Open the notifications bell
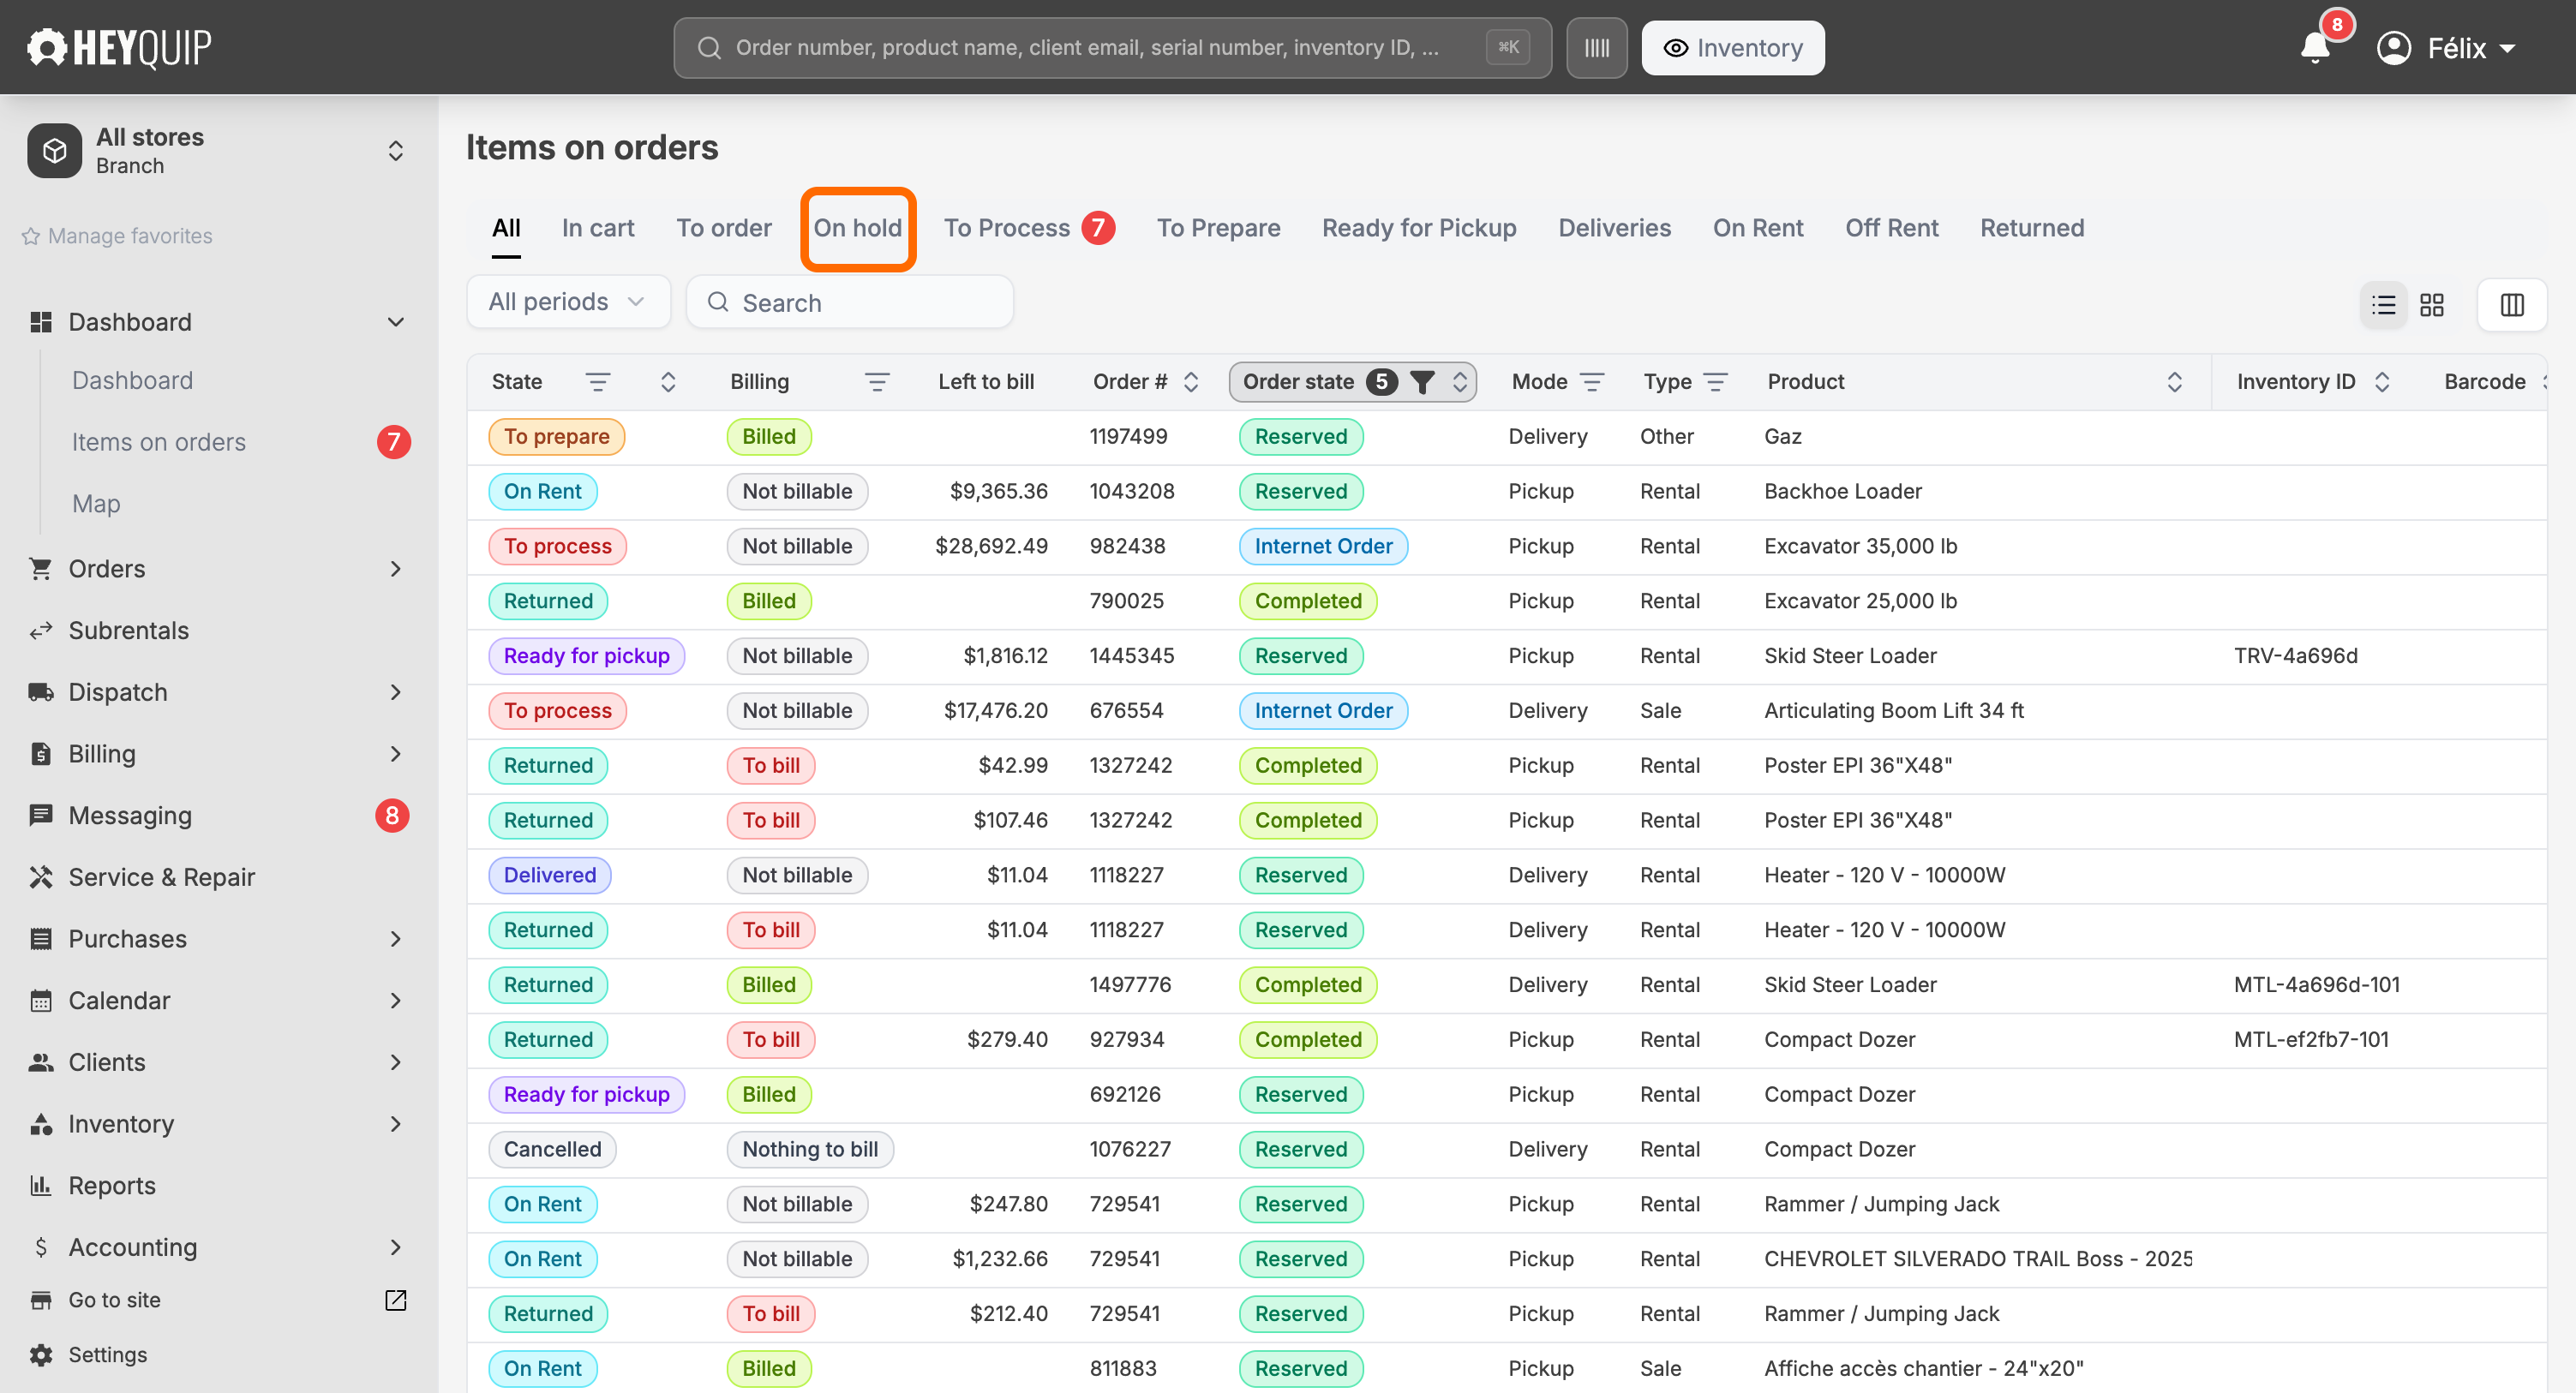The image size is (2576, 1393). 2314,48
